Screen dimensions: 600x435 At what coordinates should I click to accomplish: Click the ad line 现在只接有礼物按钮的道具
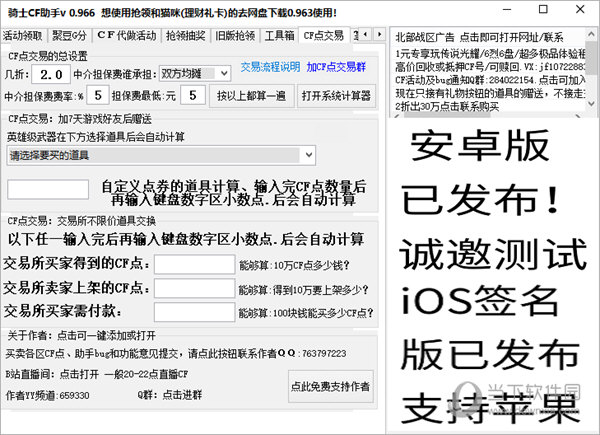tap(490, 93)
